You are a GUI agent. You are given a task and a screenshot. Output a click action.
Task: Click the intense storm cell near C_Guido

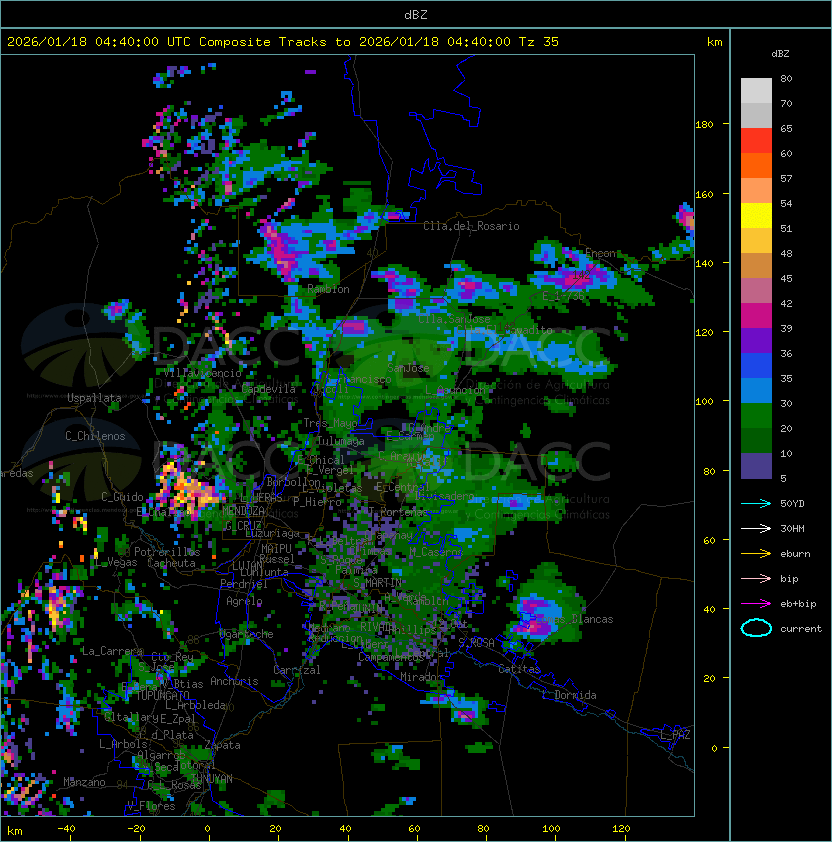pos(187,490)
